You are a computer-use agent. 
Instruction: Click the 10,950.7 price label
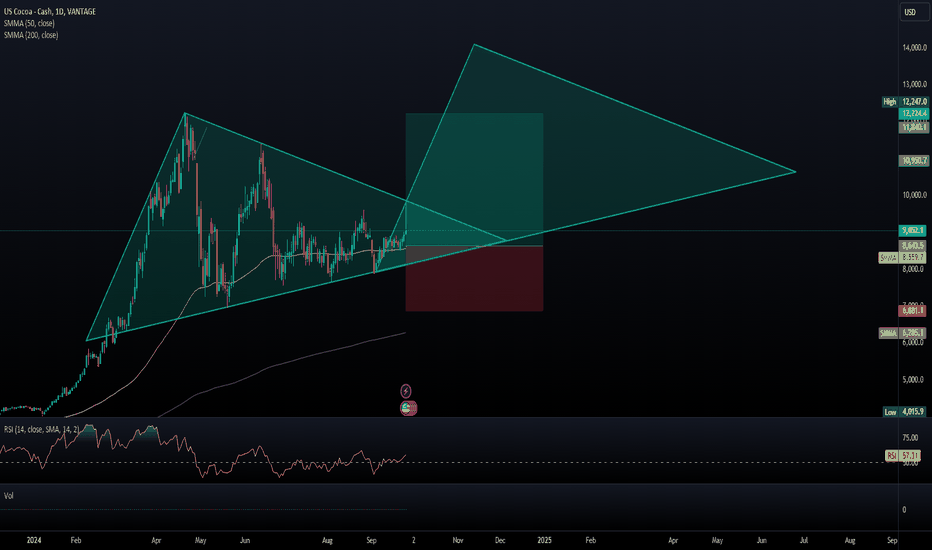point(914,161)
